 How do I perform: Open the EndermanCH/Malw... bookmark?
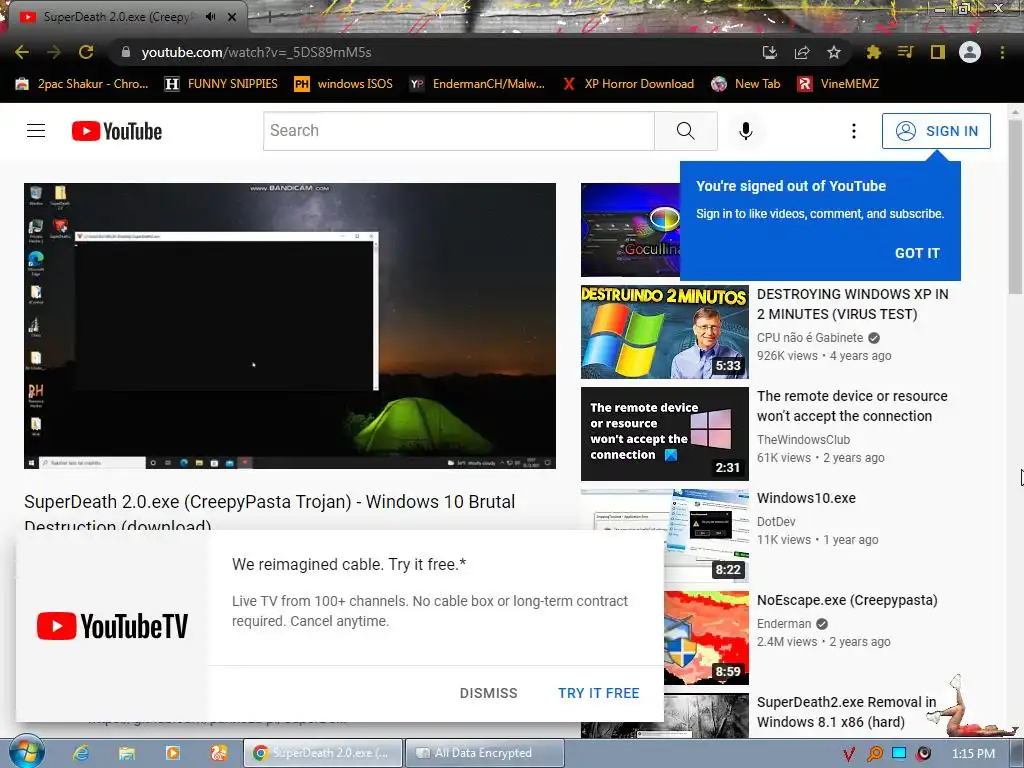[477, 84]
